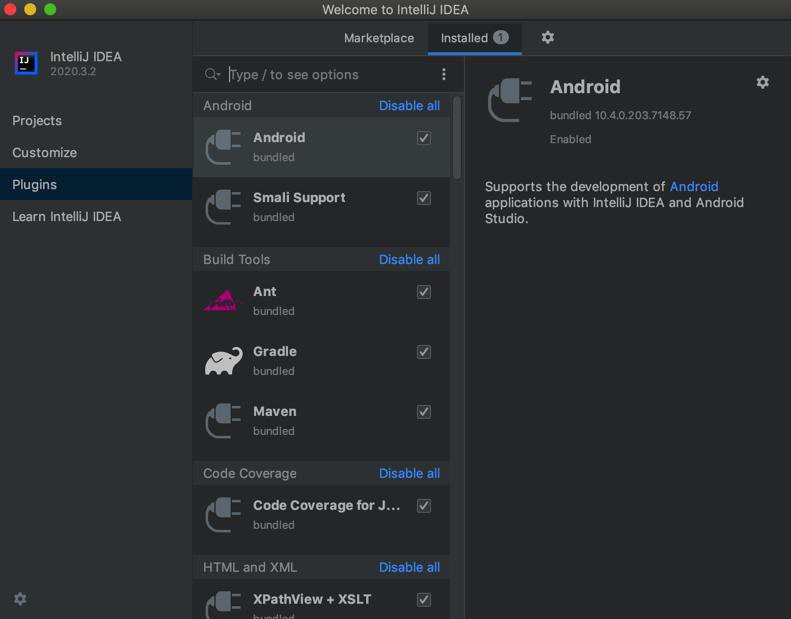Open the three-dot search options menu
Screen dimensions: 791x619
click(443, 75)
